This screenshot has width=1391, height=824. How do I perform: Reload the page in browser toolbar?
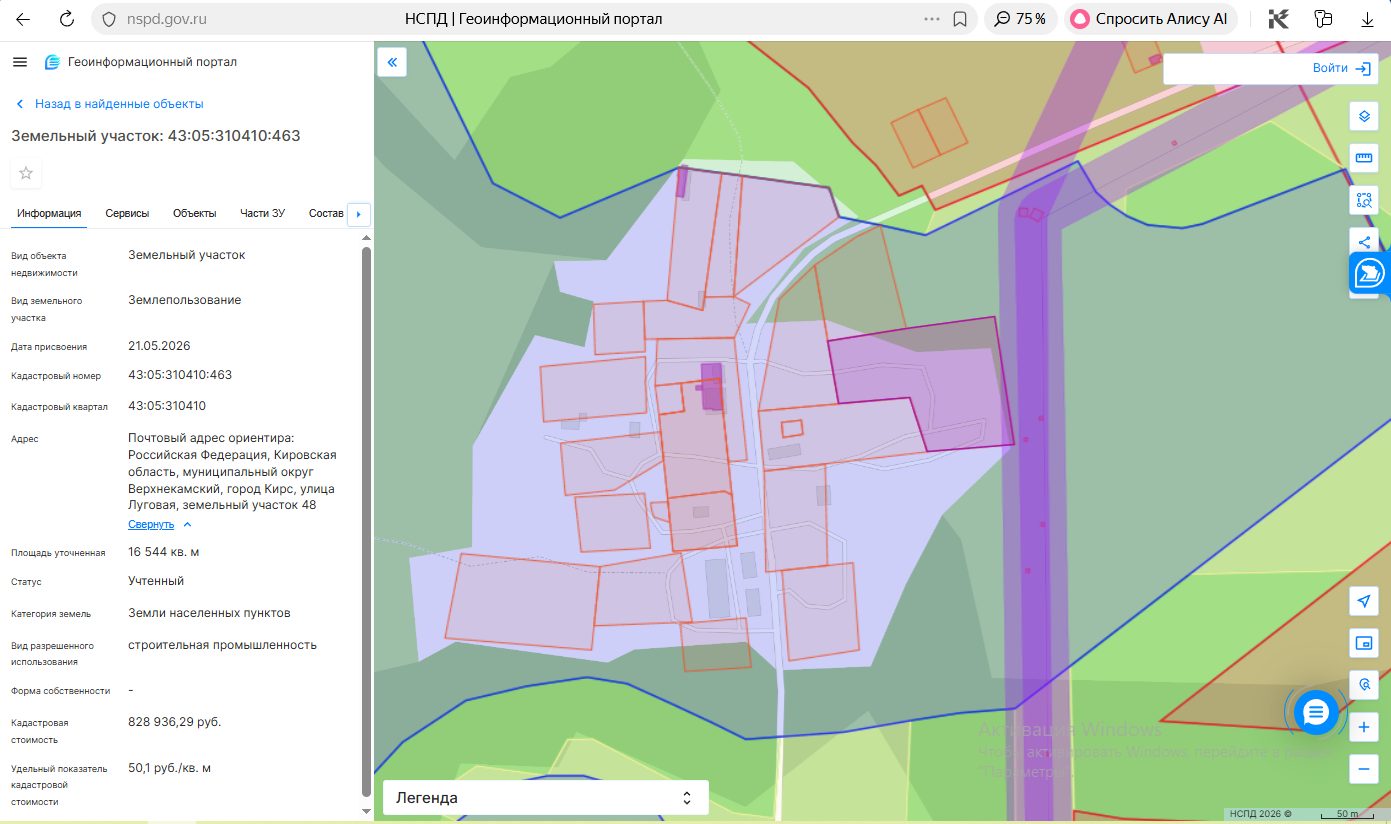click(66, 19)
